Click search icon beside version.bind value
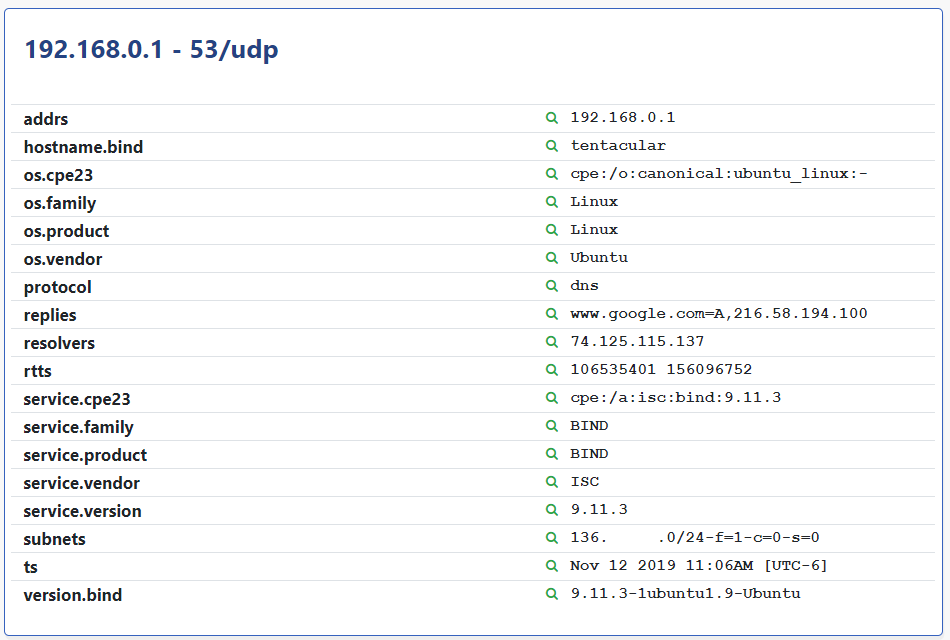Viewport: 950px width, 640px height. [551, 594]
